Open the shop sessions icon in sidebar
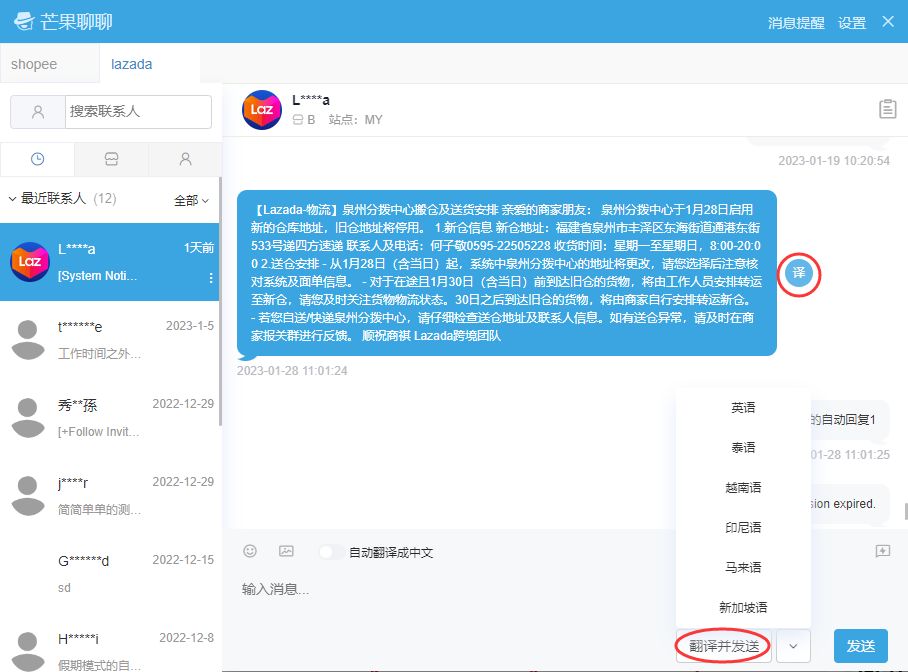Screen dimensions: 908x672 pos(111,159)
